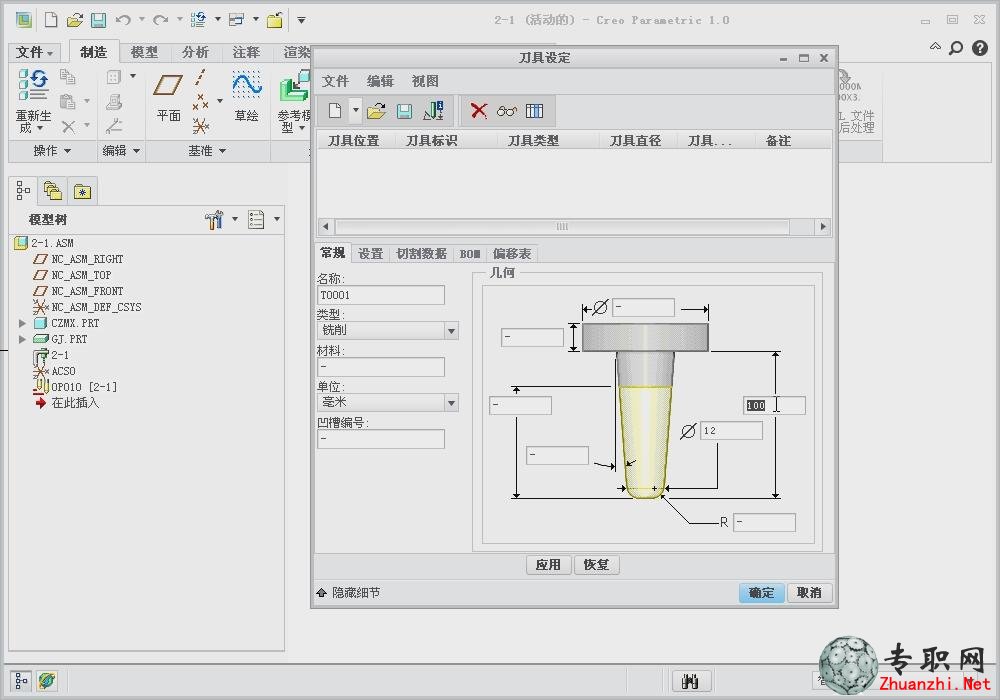
Task: Click the glasses preview tool icon
Action: (x=506, y=111)
